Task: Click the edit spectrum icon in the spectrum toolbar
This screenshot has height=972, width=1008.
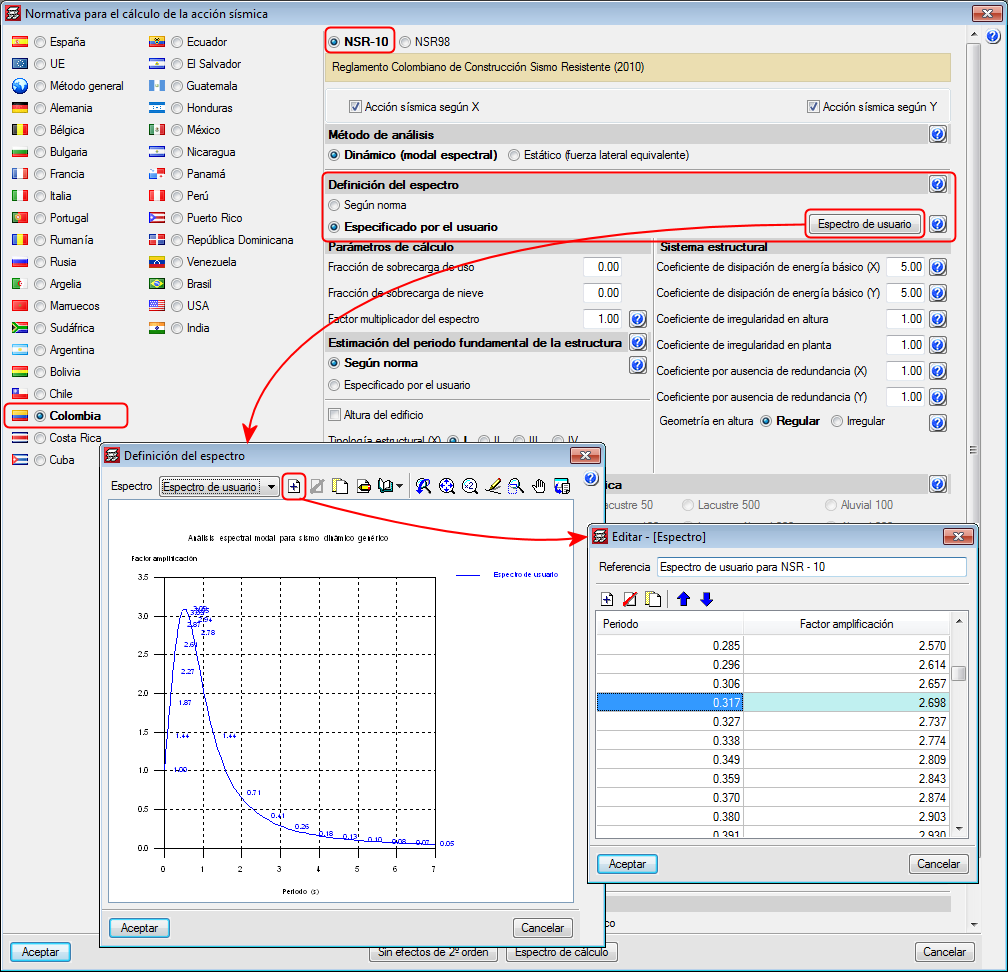Action: pyautogui.click(x=317, y=487)
